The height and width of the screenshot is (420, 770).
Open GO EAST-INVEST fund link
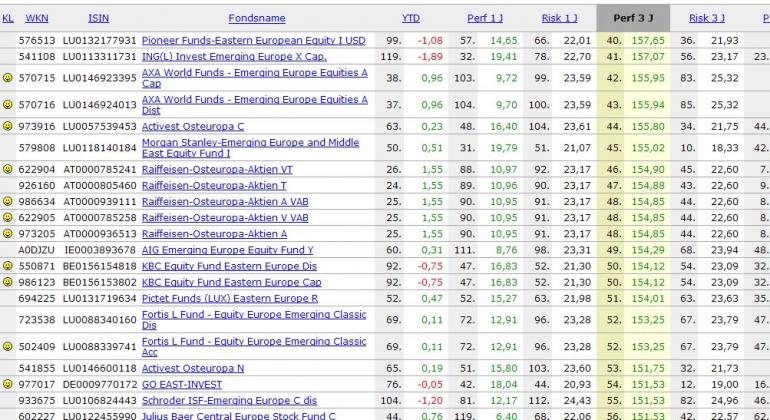pos(182,385)
